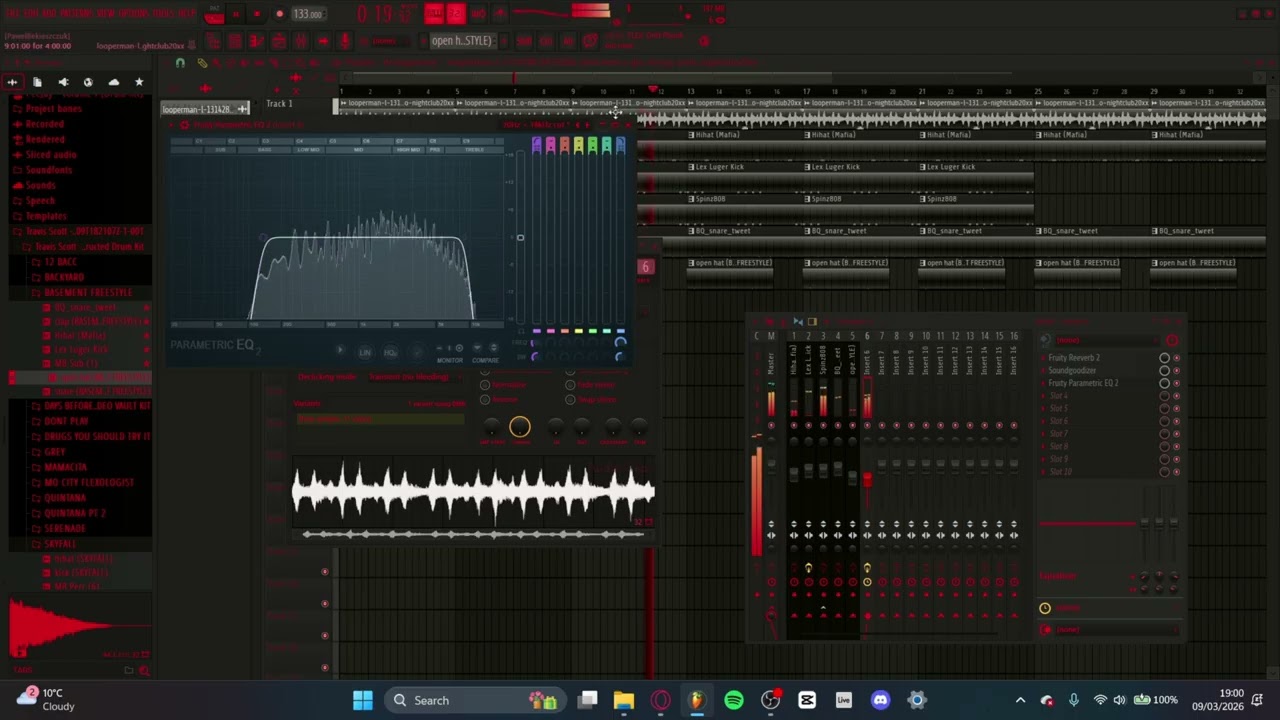Open the browser starred favorites tab
The image size is (1280, 720).
(139, 82)
